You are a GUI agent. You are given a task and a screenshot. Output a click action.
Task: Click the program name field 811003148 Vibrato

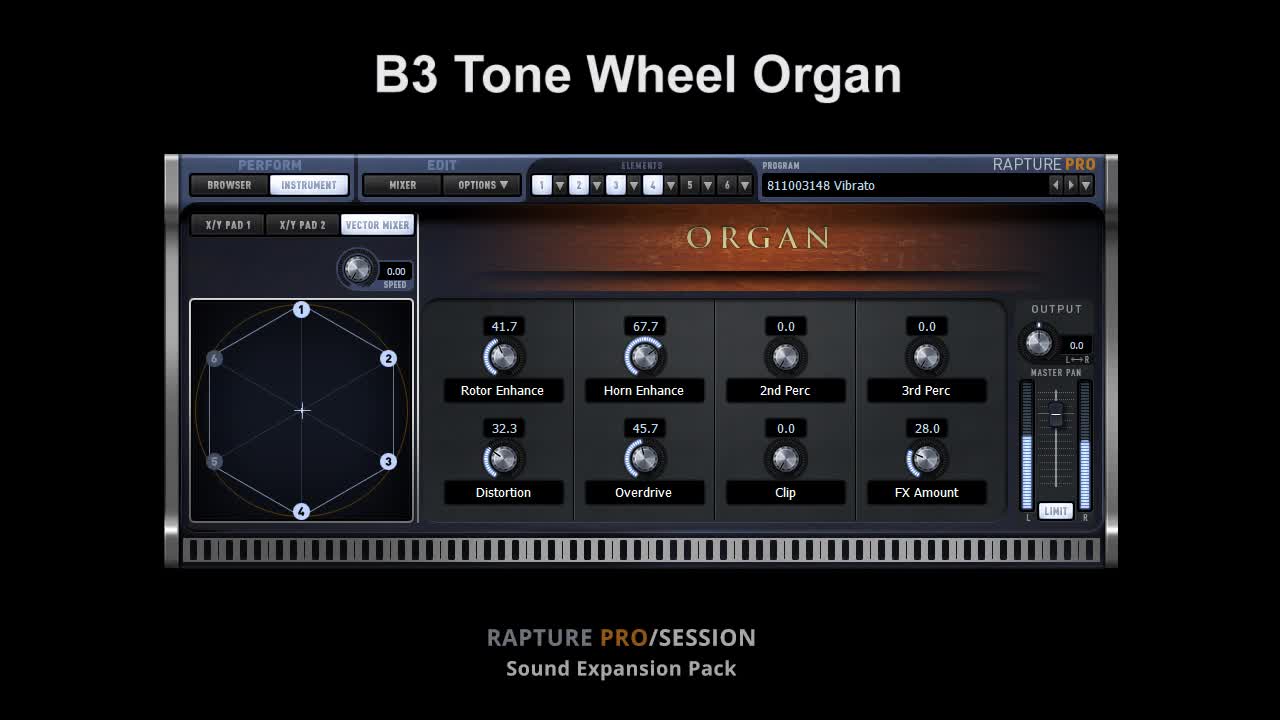tap(900, 185)
